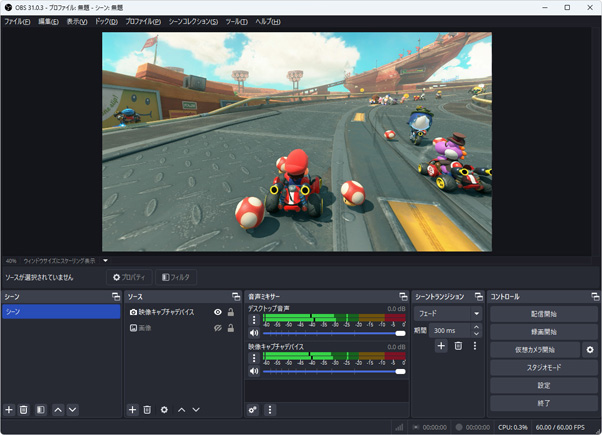The height and width of the screenshot is (435, 602).
Task: Undock the シーン panel via its float icon
Action: 116,296
